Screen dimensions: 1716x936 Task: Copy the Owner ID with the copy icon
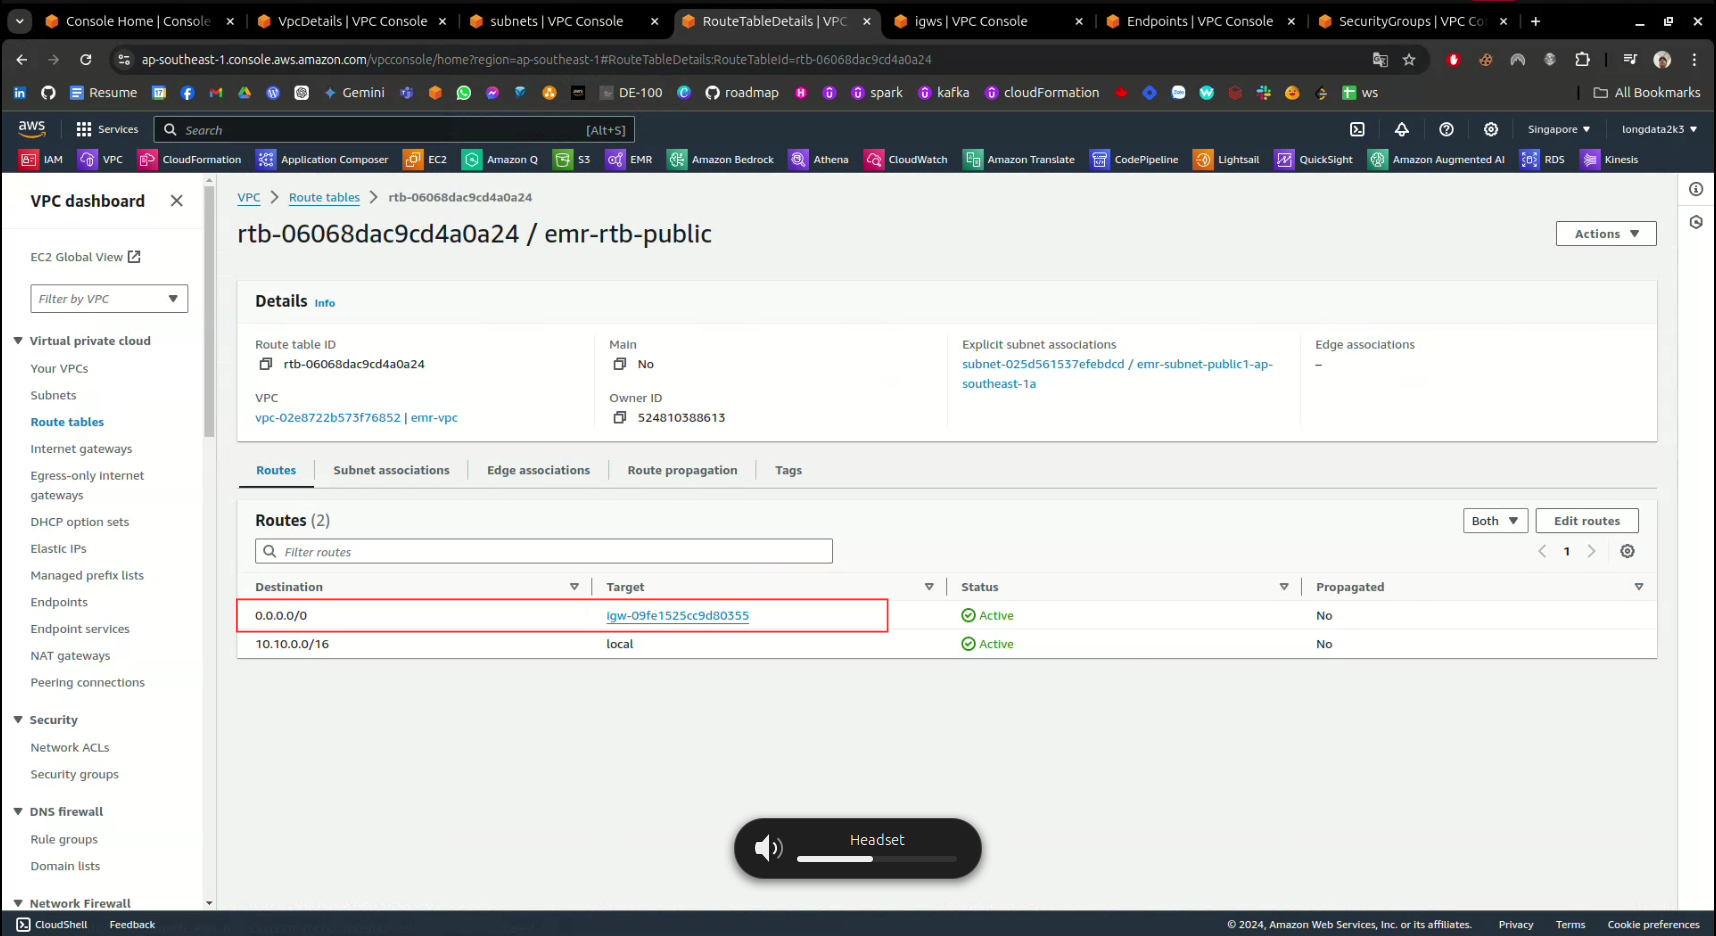[620, 418]
